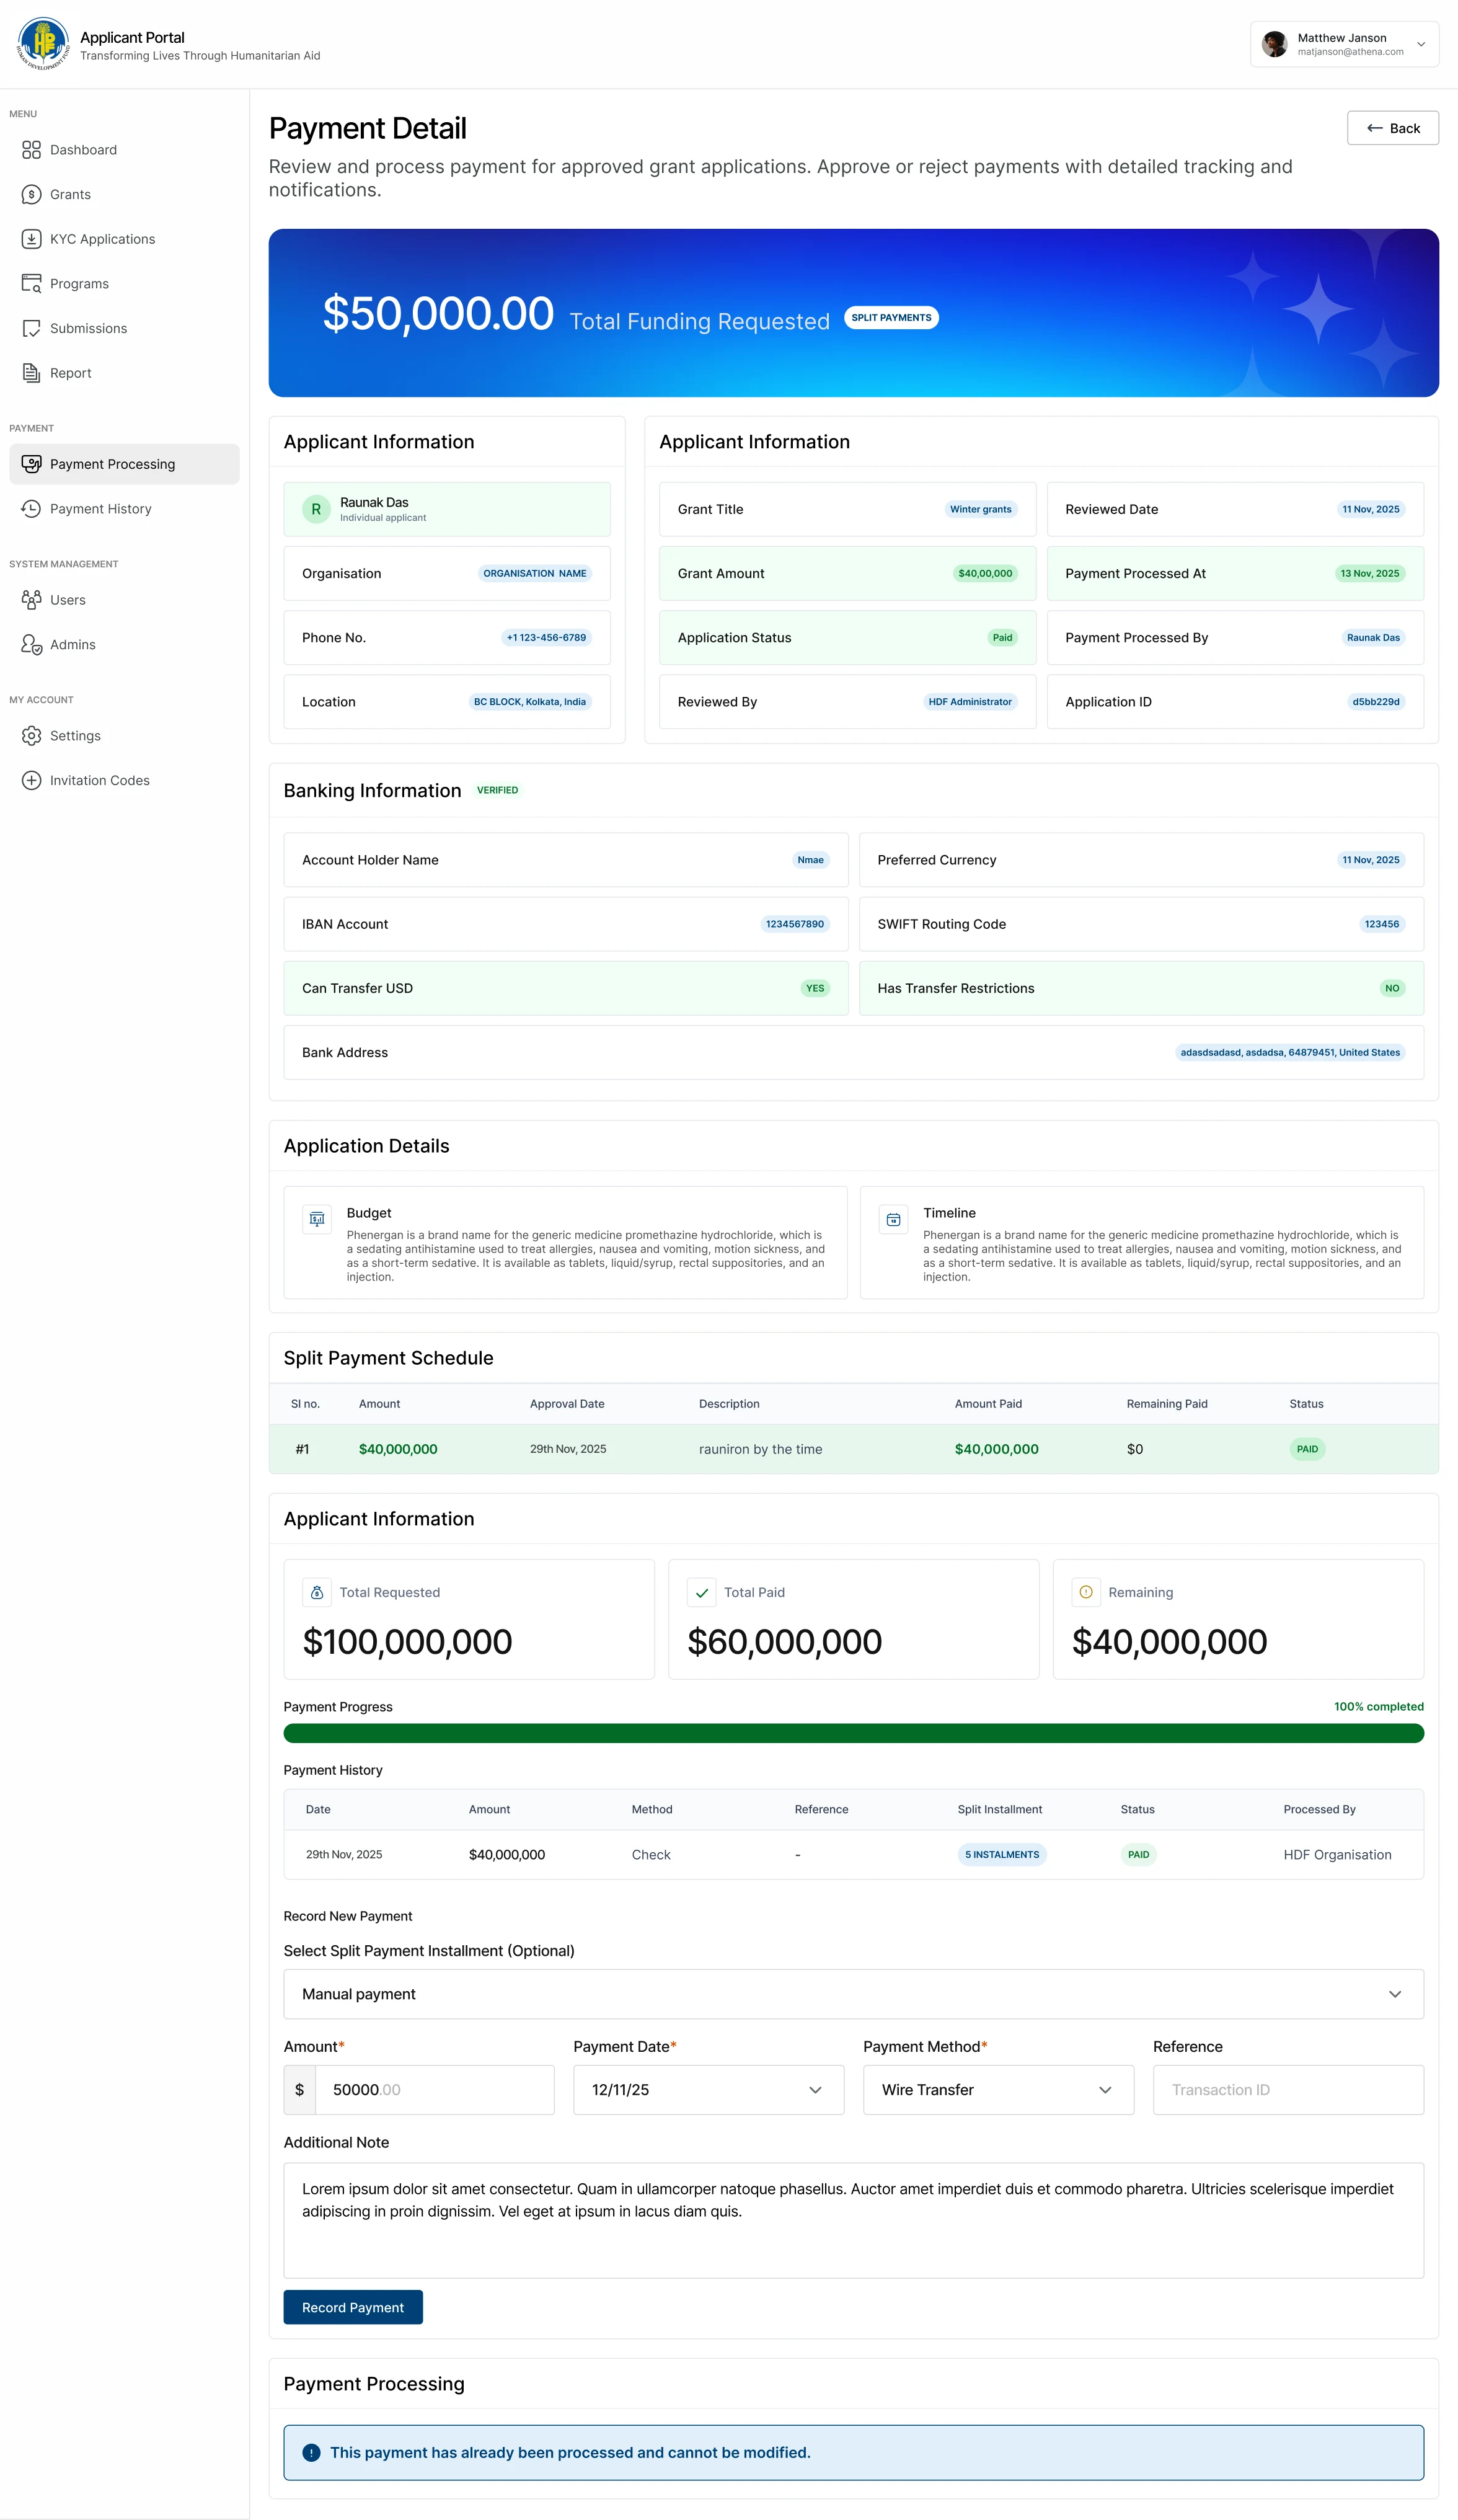Image resolution: width=1458 pixels, height=2520 pixels.
Task: Click the Payment History clock icon
Action: click(31, 508)
